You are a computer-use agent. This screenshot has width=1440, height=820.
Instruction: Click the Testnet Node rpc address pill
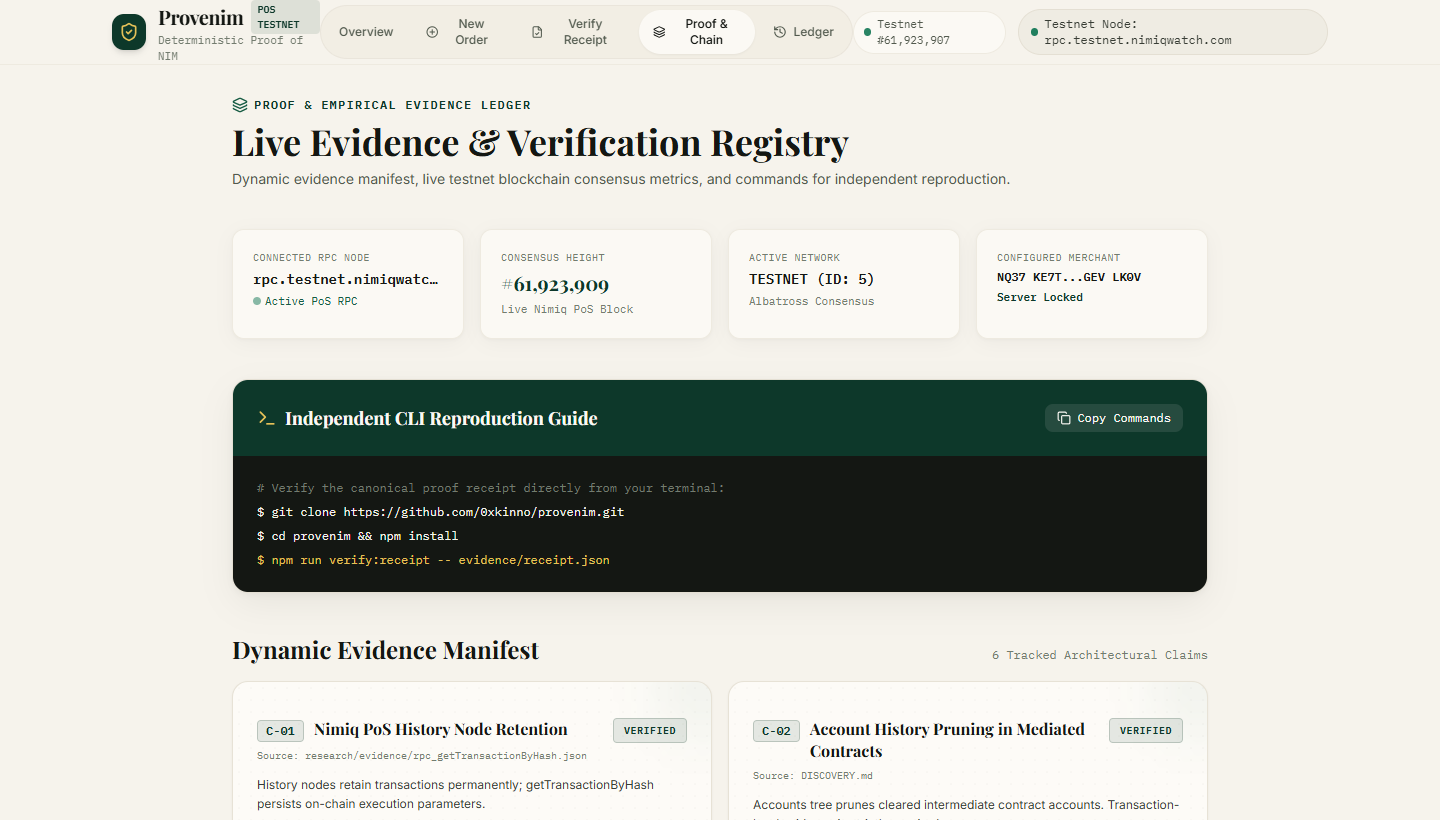point(1173,32)
